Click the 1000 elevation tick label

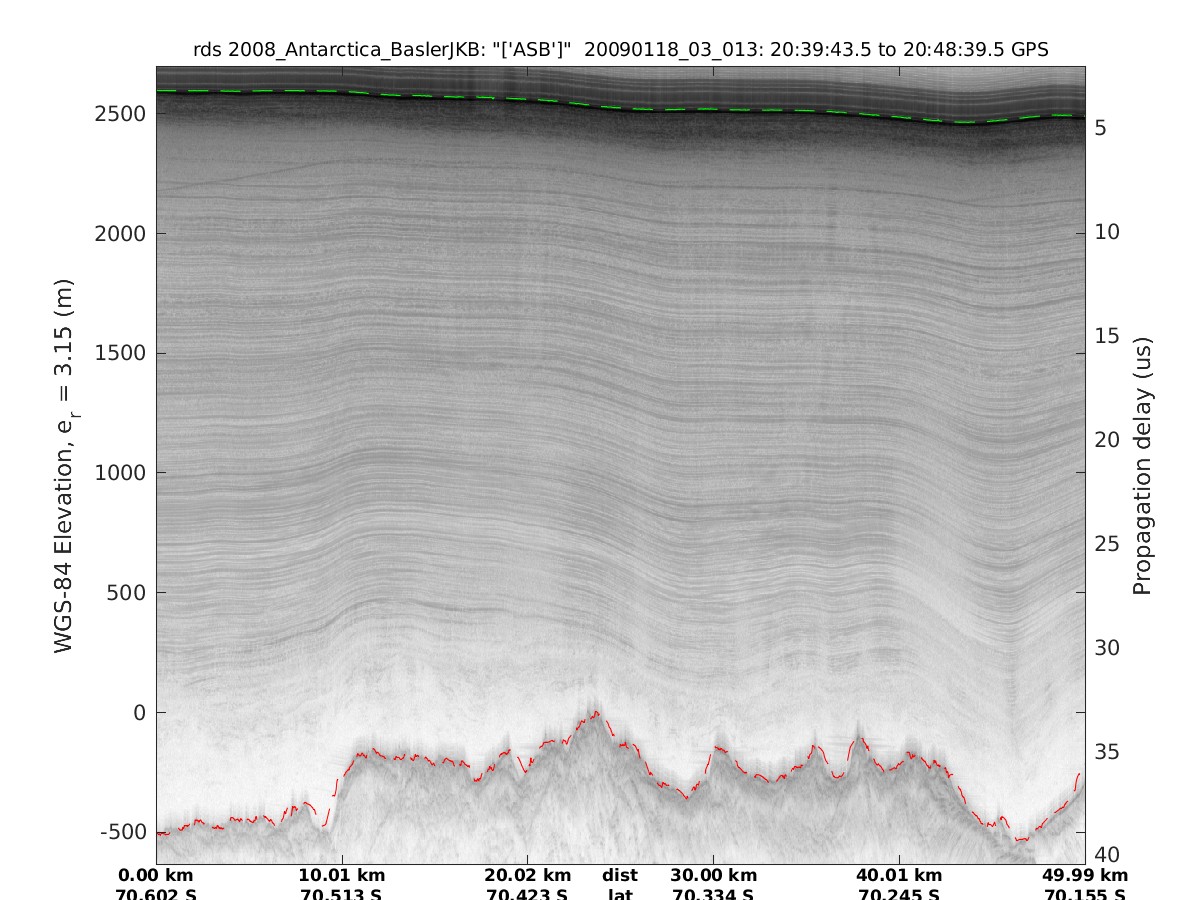tap(120, 473)
